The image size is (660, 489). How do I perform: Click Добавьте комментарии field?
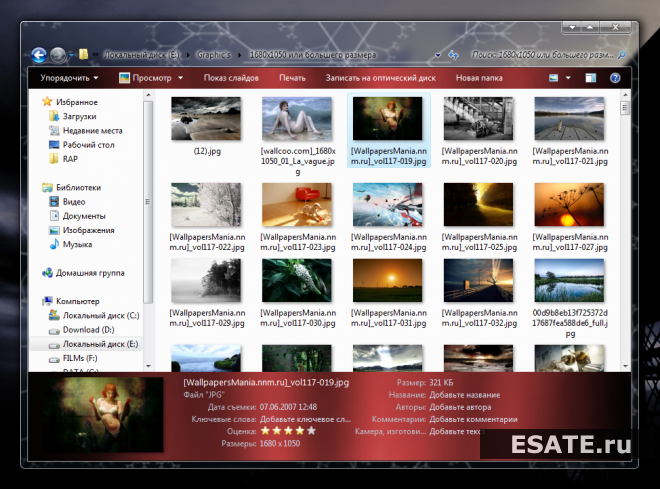pos(473,419)
